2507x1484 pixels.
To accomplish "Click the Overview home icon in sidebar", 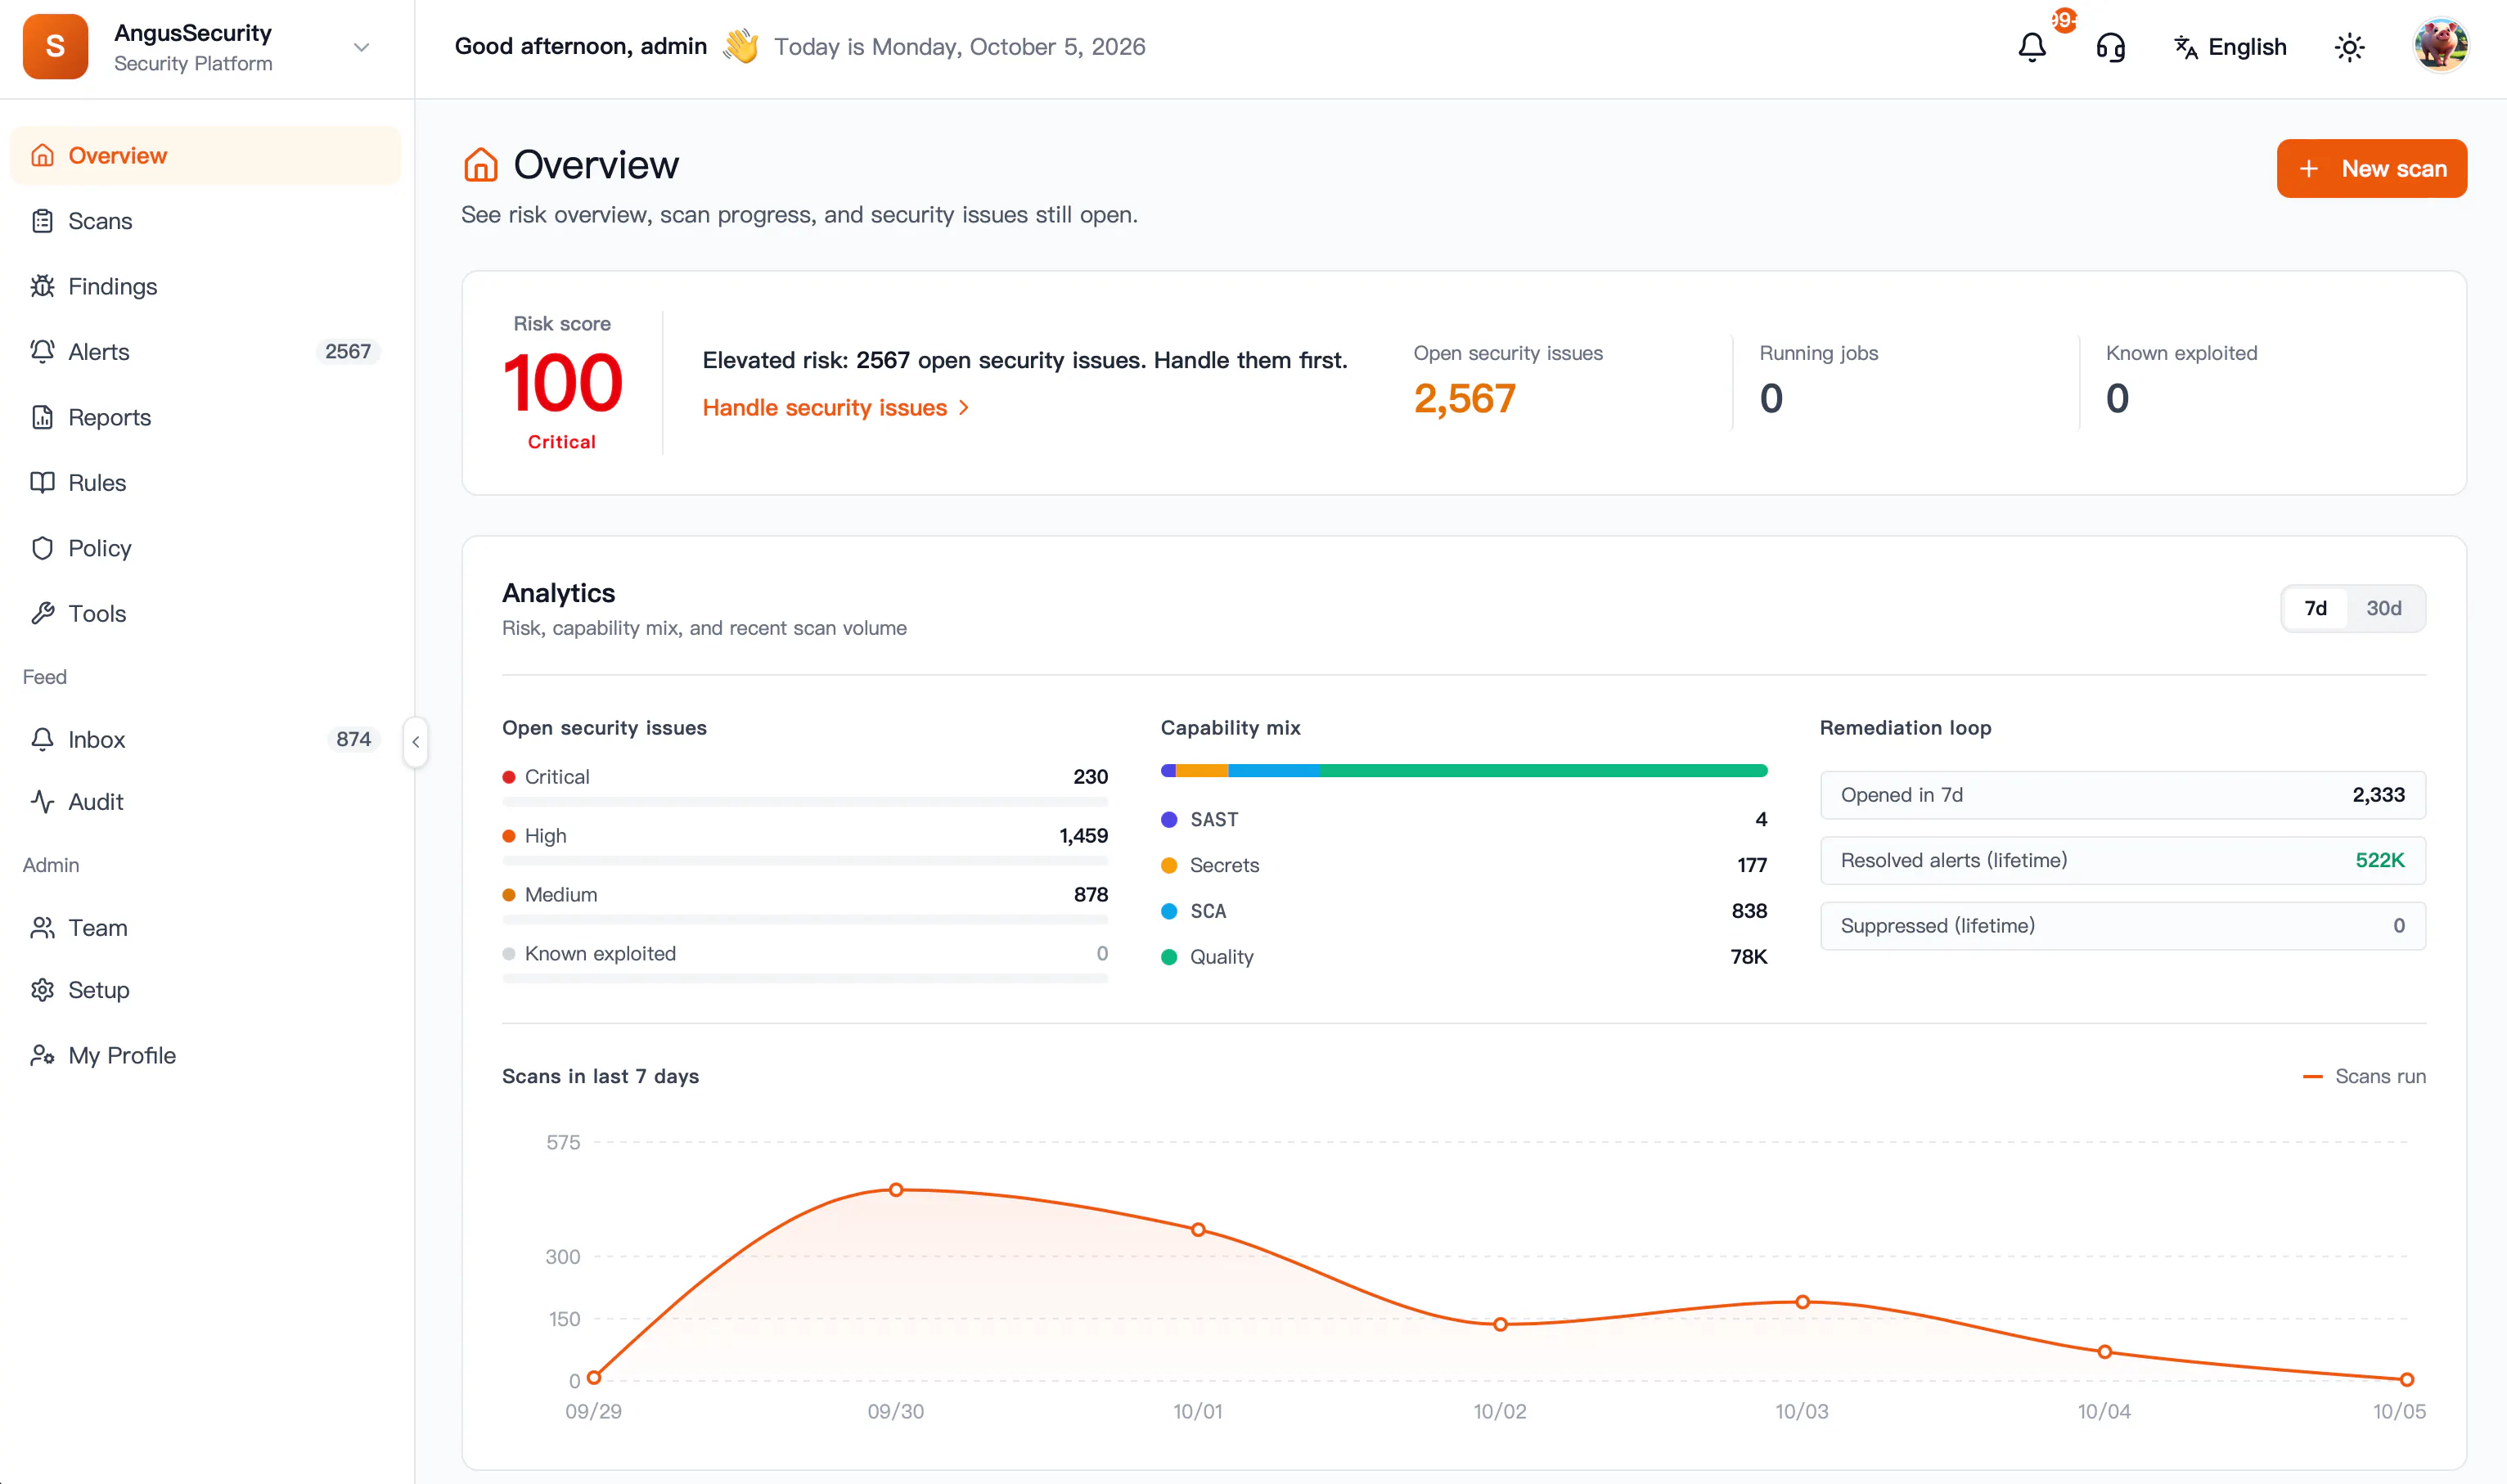I will pos(42,155).
